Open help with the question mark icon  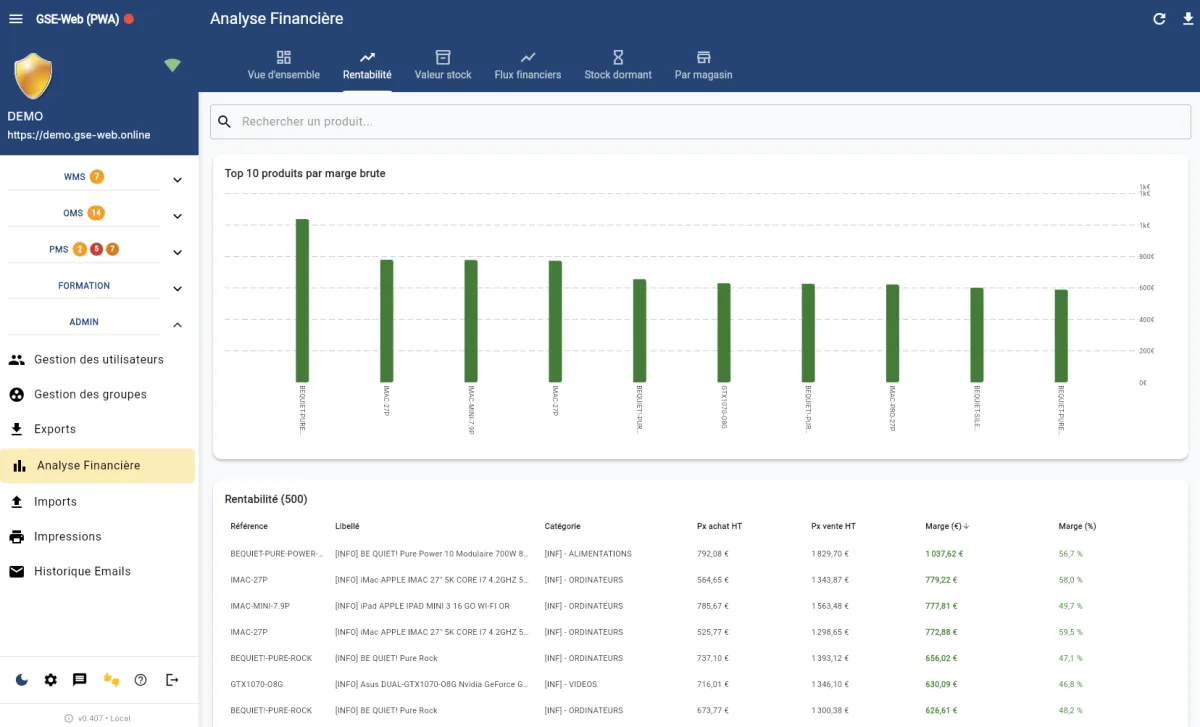[141, 680]
